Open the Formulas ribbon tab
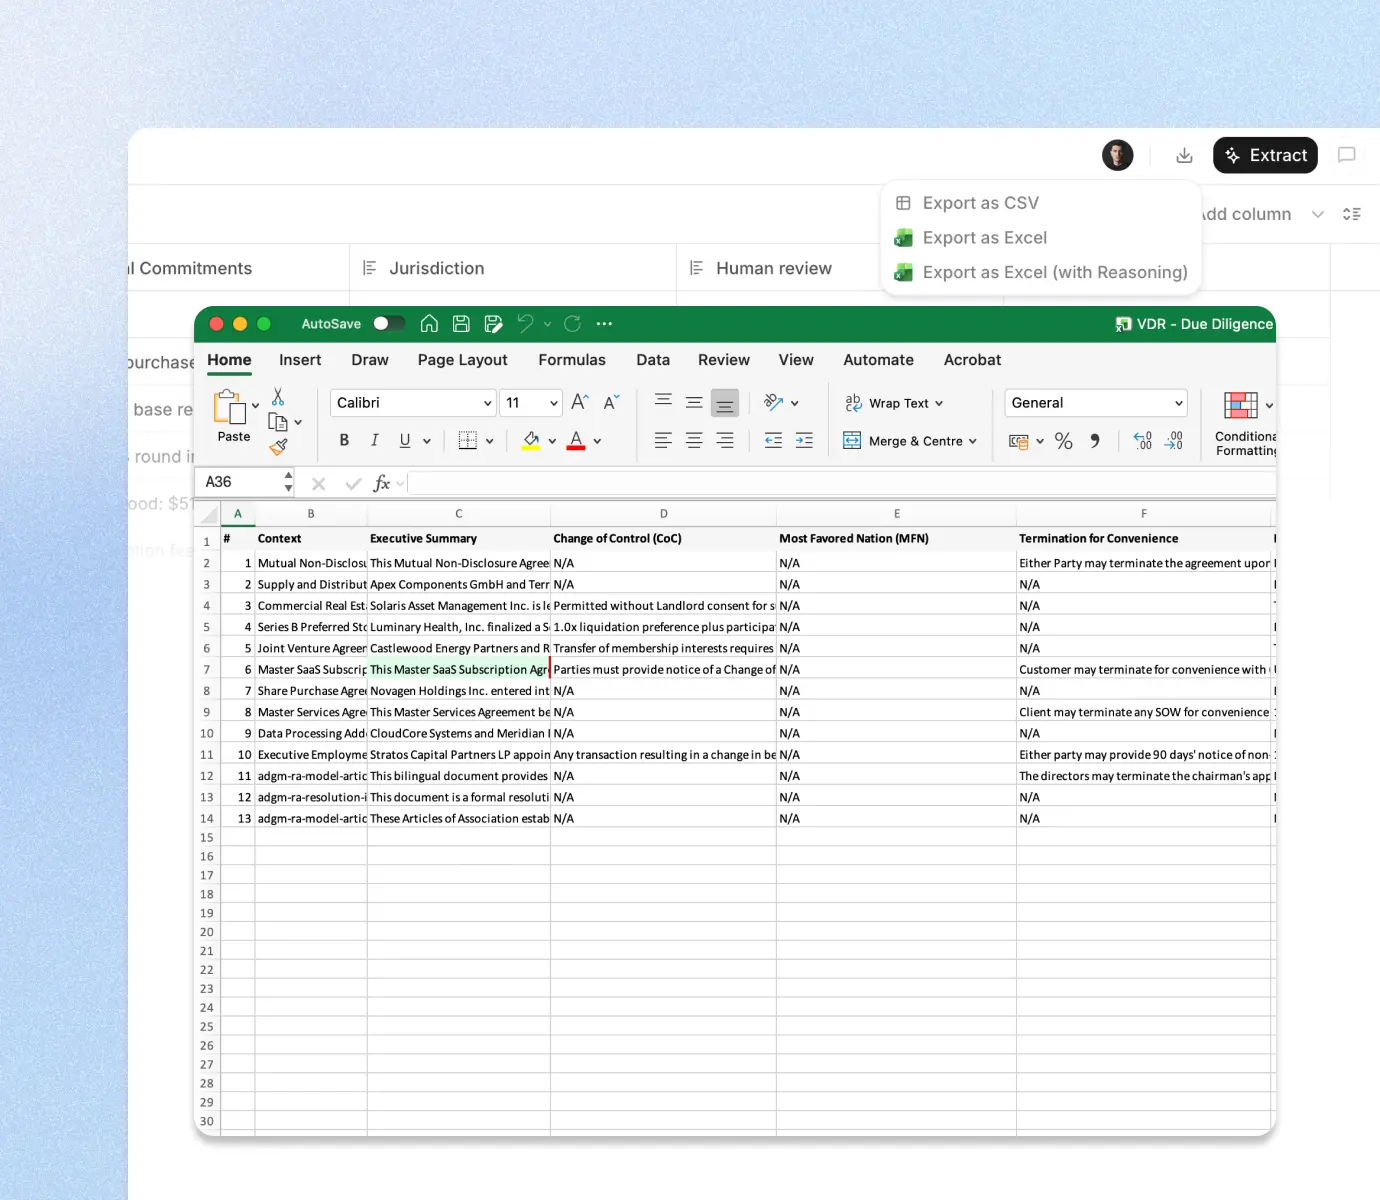Screen dimensions: 1380x1200 click(x=572, y=360)
